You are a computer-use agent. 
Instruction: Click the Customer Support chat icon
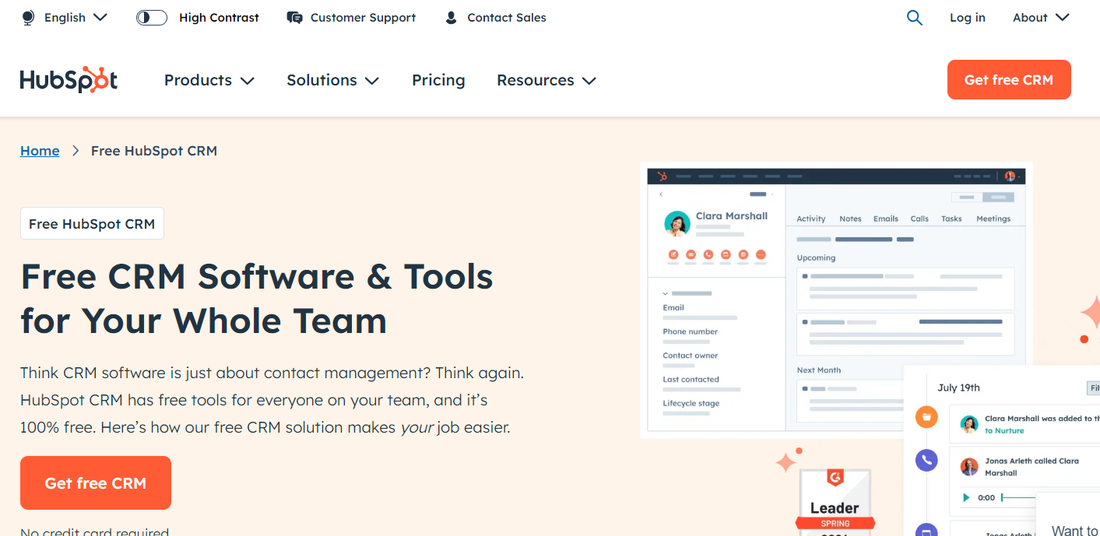[x=295, y=18]
